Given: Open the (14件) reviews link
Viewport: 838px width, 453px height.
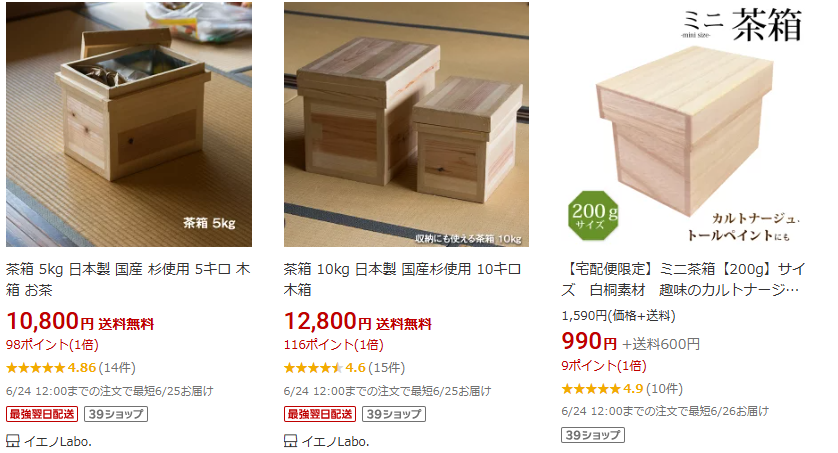Looking at the screenshot, I should tap(118, 368).
